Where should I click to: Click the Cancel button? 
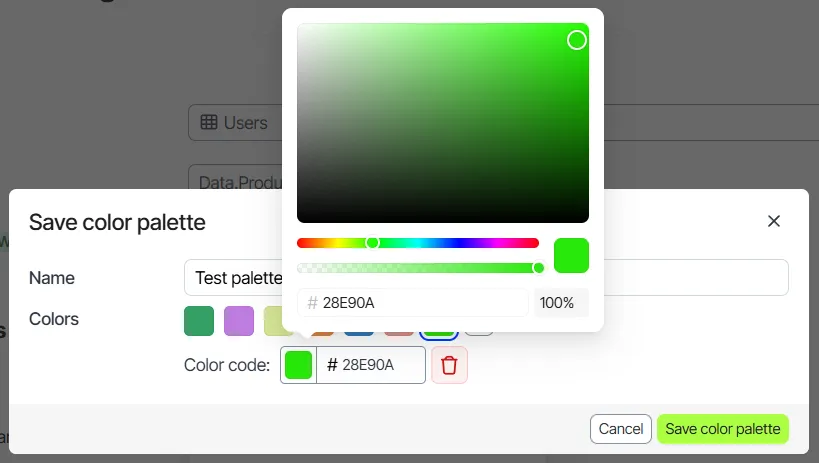coord(621,429)
